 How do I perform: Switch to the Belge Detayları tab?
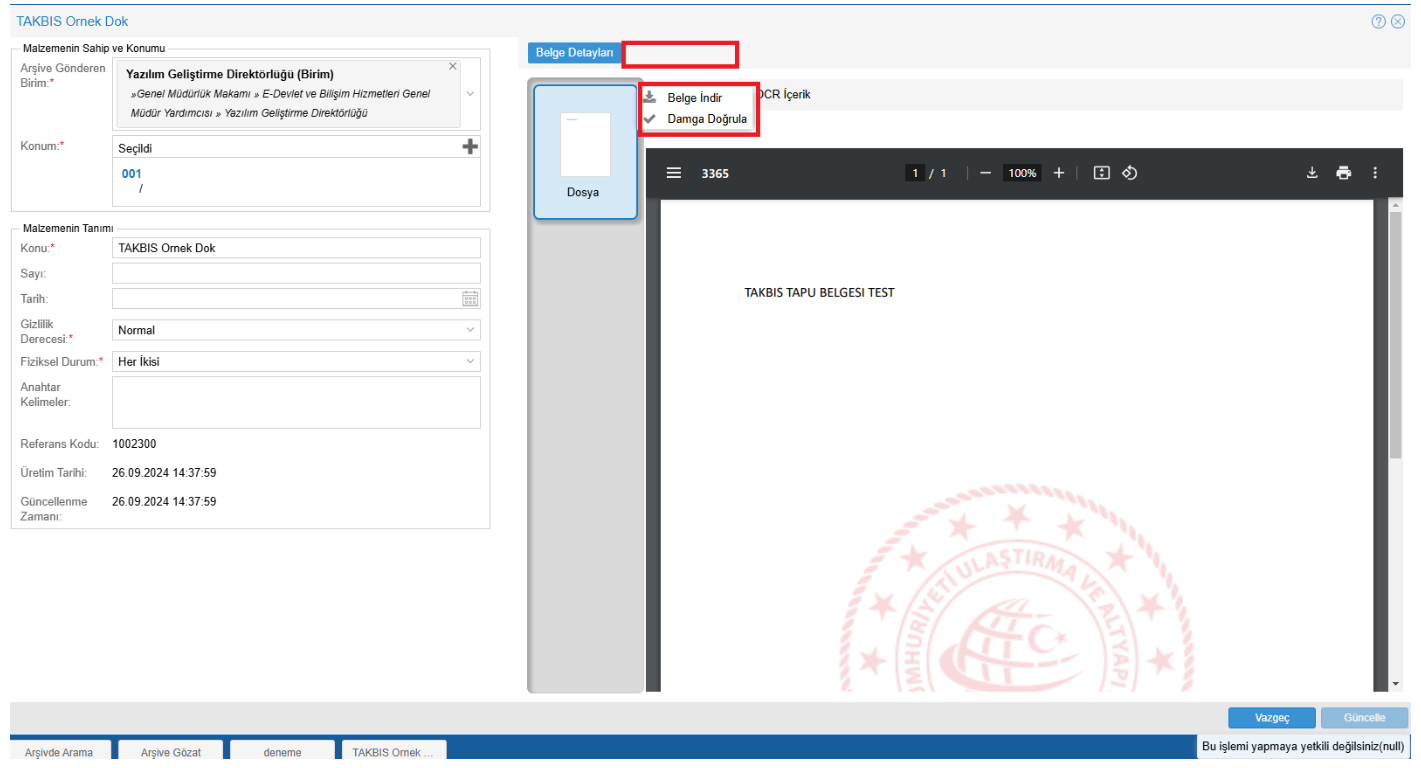(x=574, y=53)
